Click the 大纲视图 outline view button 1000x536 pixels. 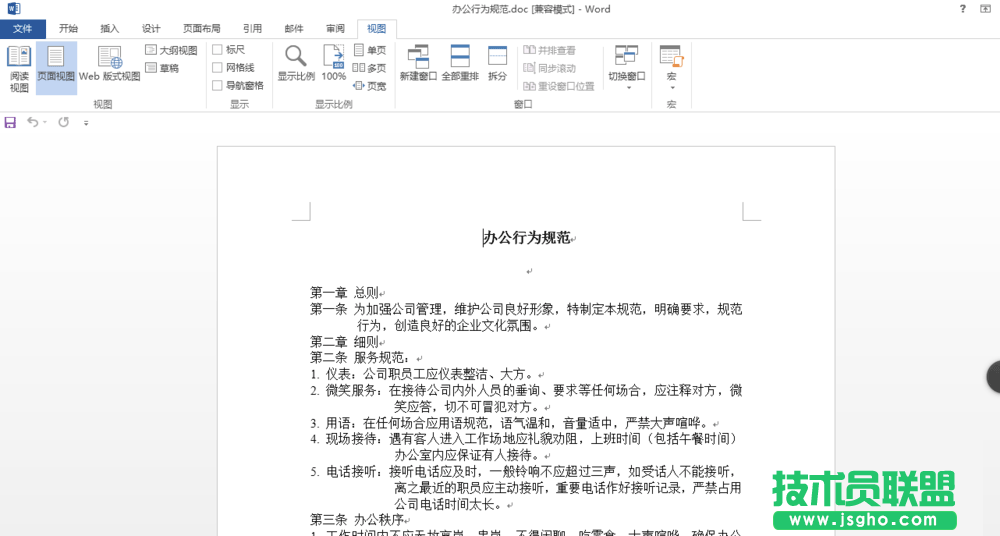pyautogui.click(x=171, y=50)
